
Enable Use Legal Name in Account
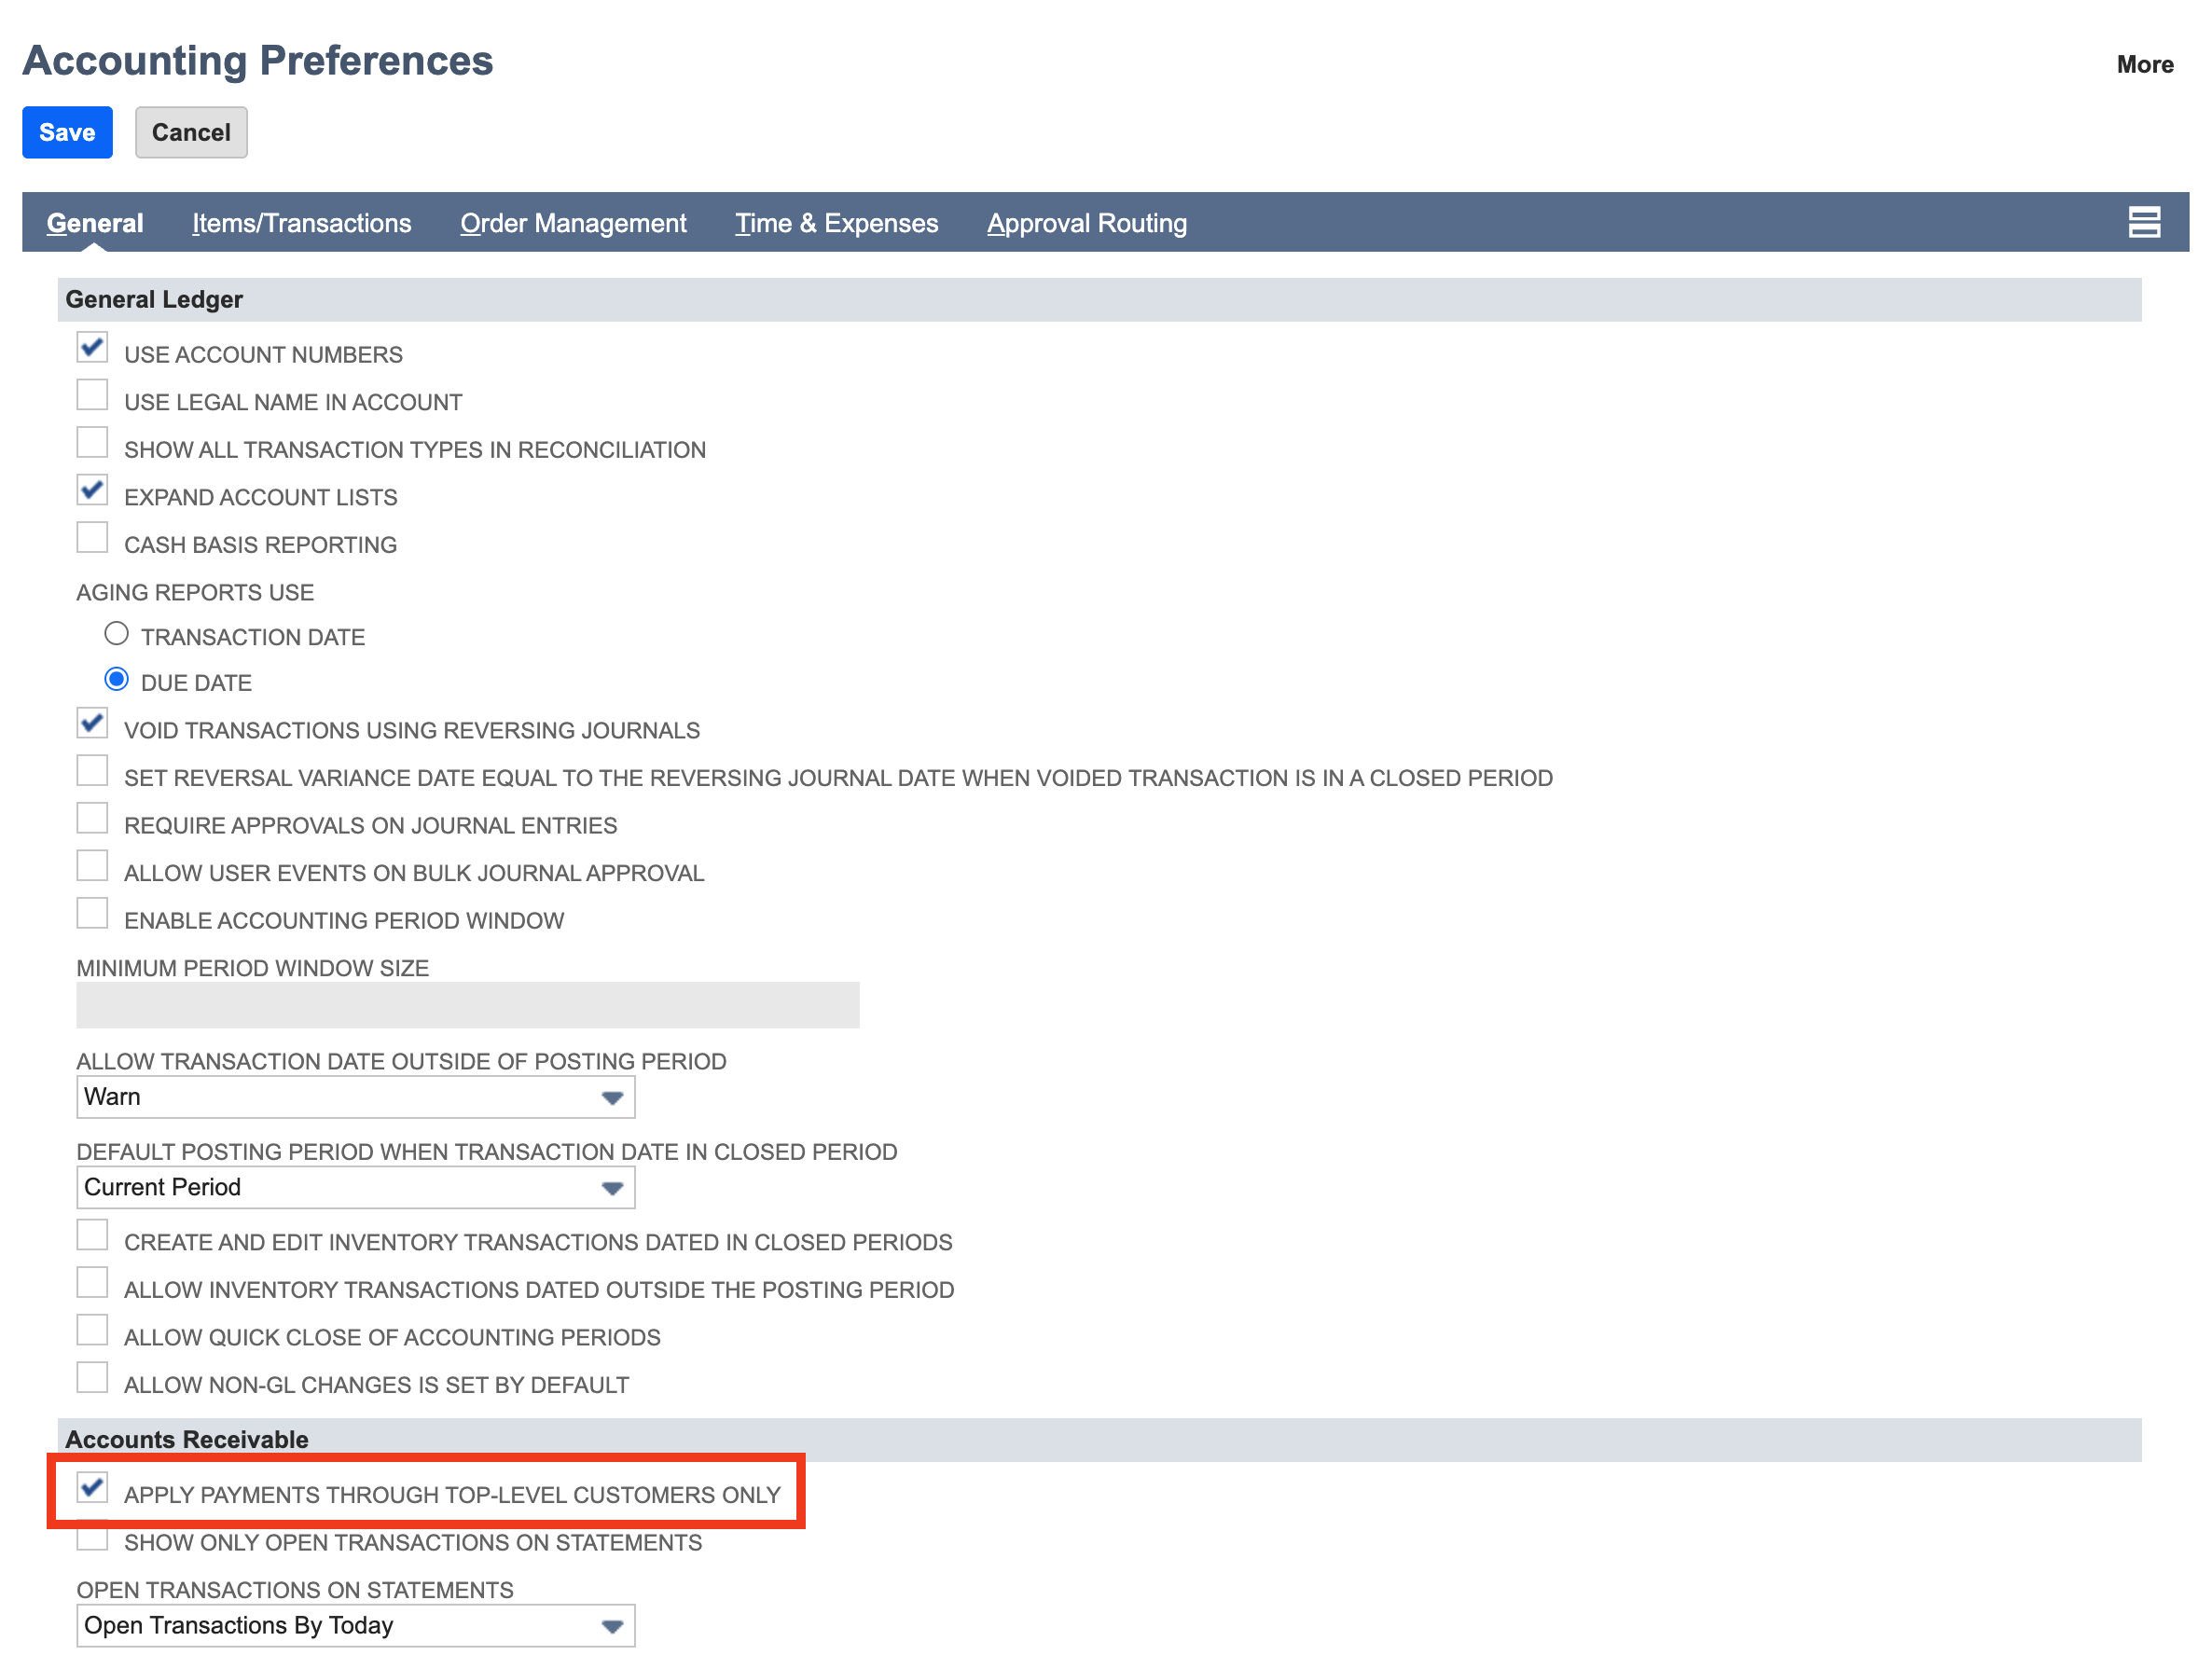tap(92, 395)
